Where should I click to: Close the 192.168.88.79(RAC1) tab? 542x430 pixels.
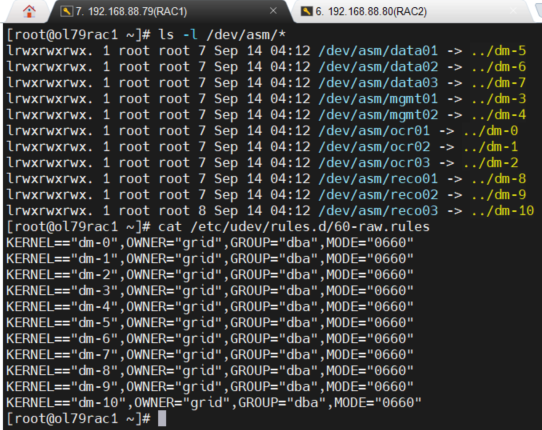pyautogui.click(x=273, y=11)
